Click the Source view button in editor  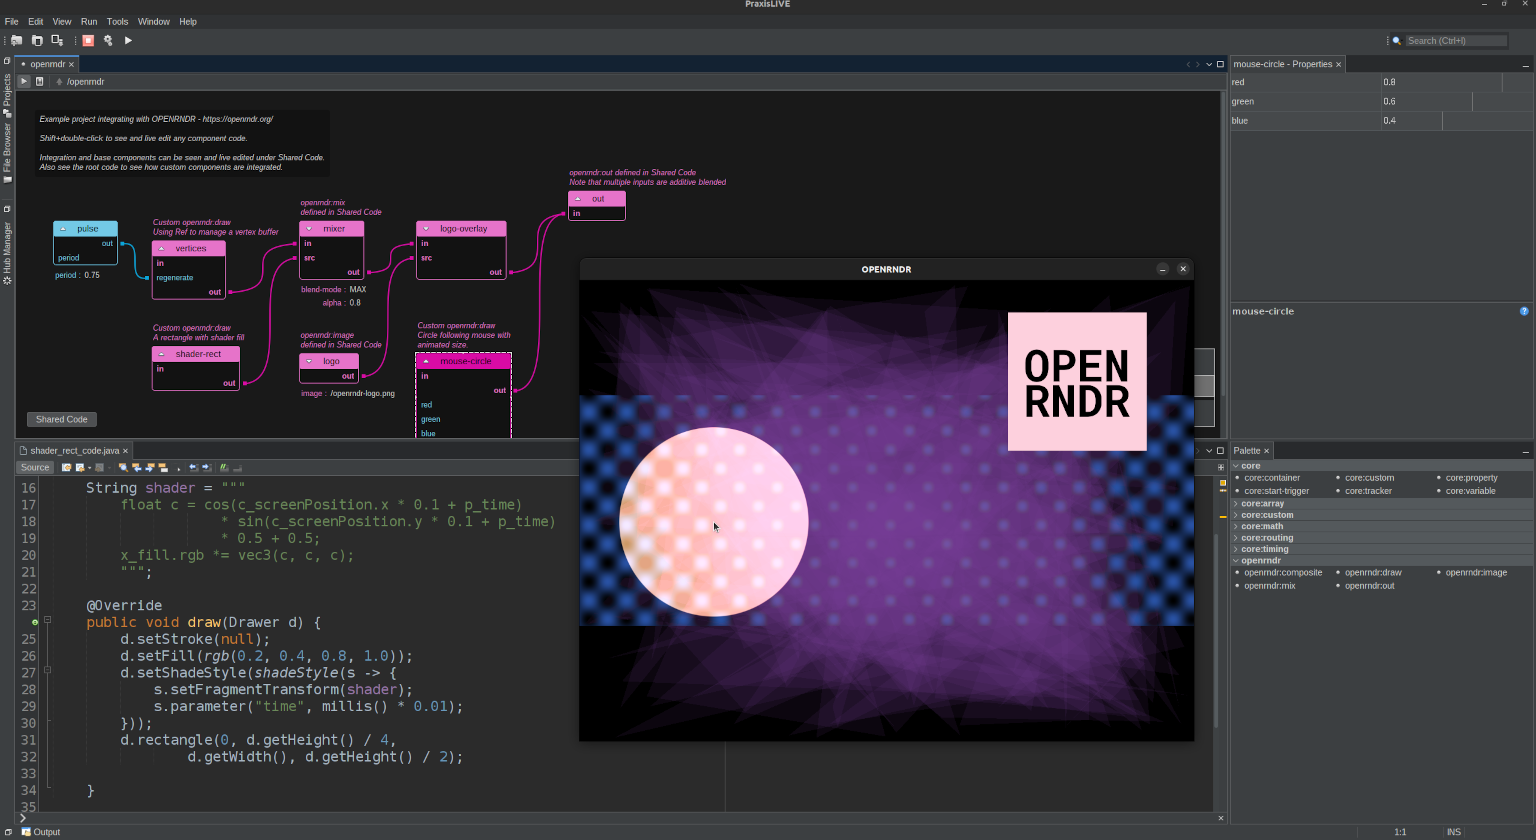pos(35,467)
